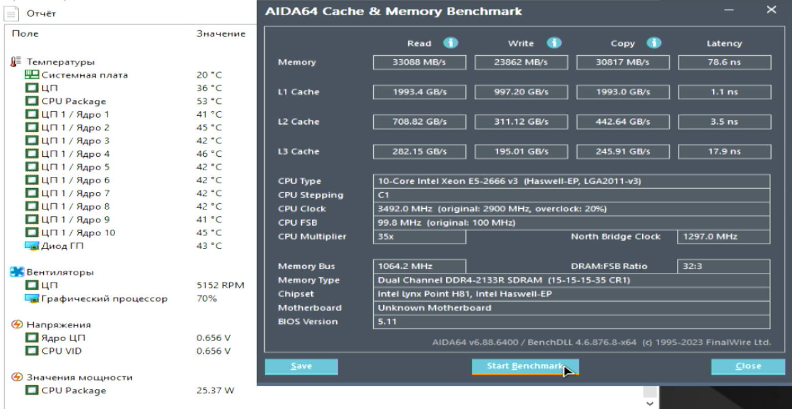Image resolution: width=792 pixels, height=409 pixels.
Task: Click the CPU FSB field 99.8 MHz
Action: pyautogui.click(x=572, y=223)
